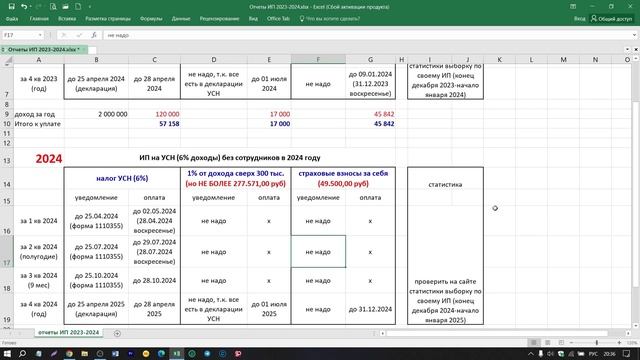Select column K header
The width and height of the screenshot is (640, 360).
click(x=499, y=60)
